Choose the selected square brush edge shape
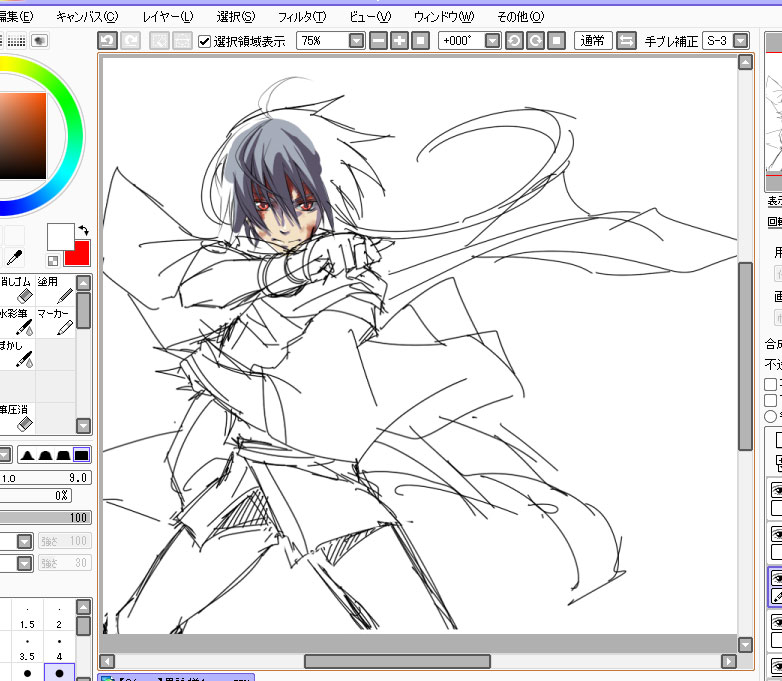The width and height of the screenshot is (782, 681). [81, 455]
